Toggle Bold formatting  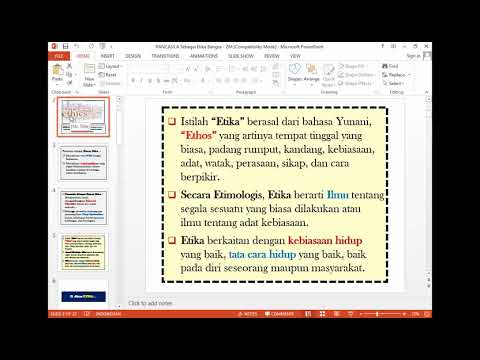[133, 81]
